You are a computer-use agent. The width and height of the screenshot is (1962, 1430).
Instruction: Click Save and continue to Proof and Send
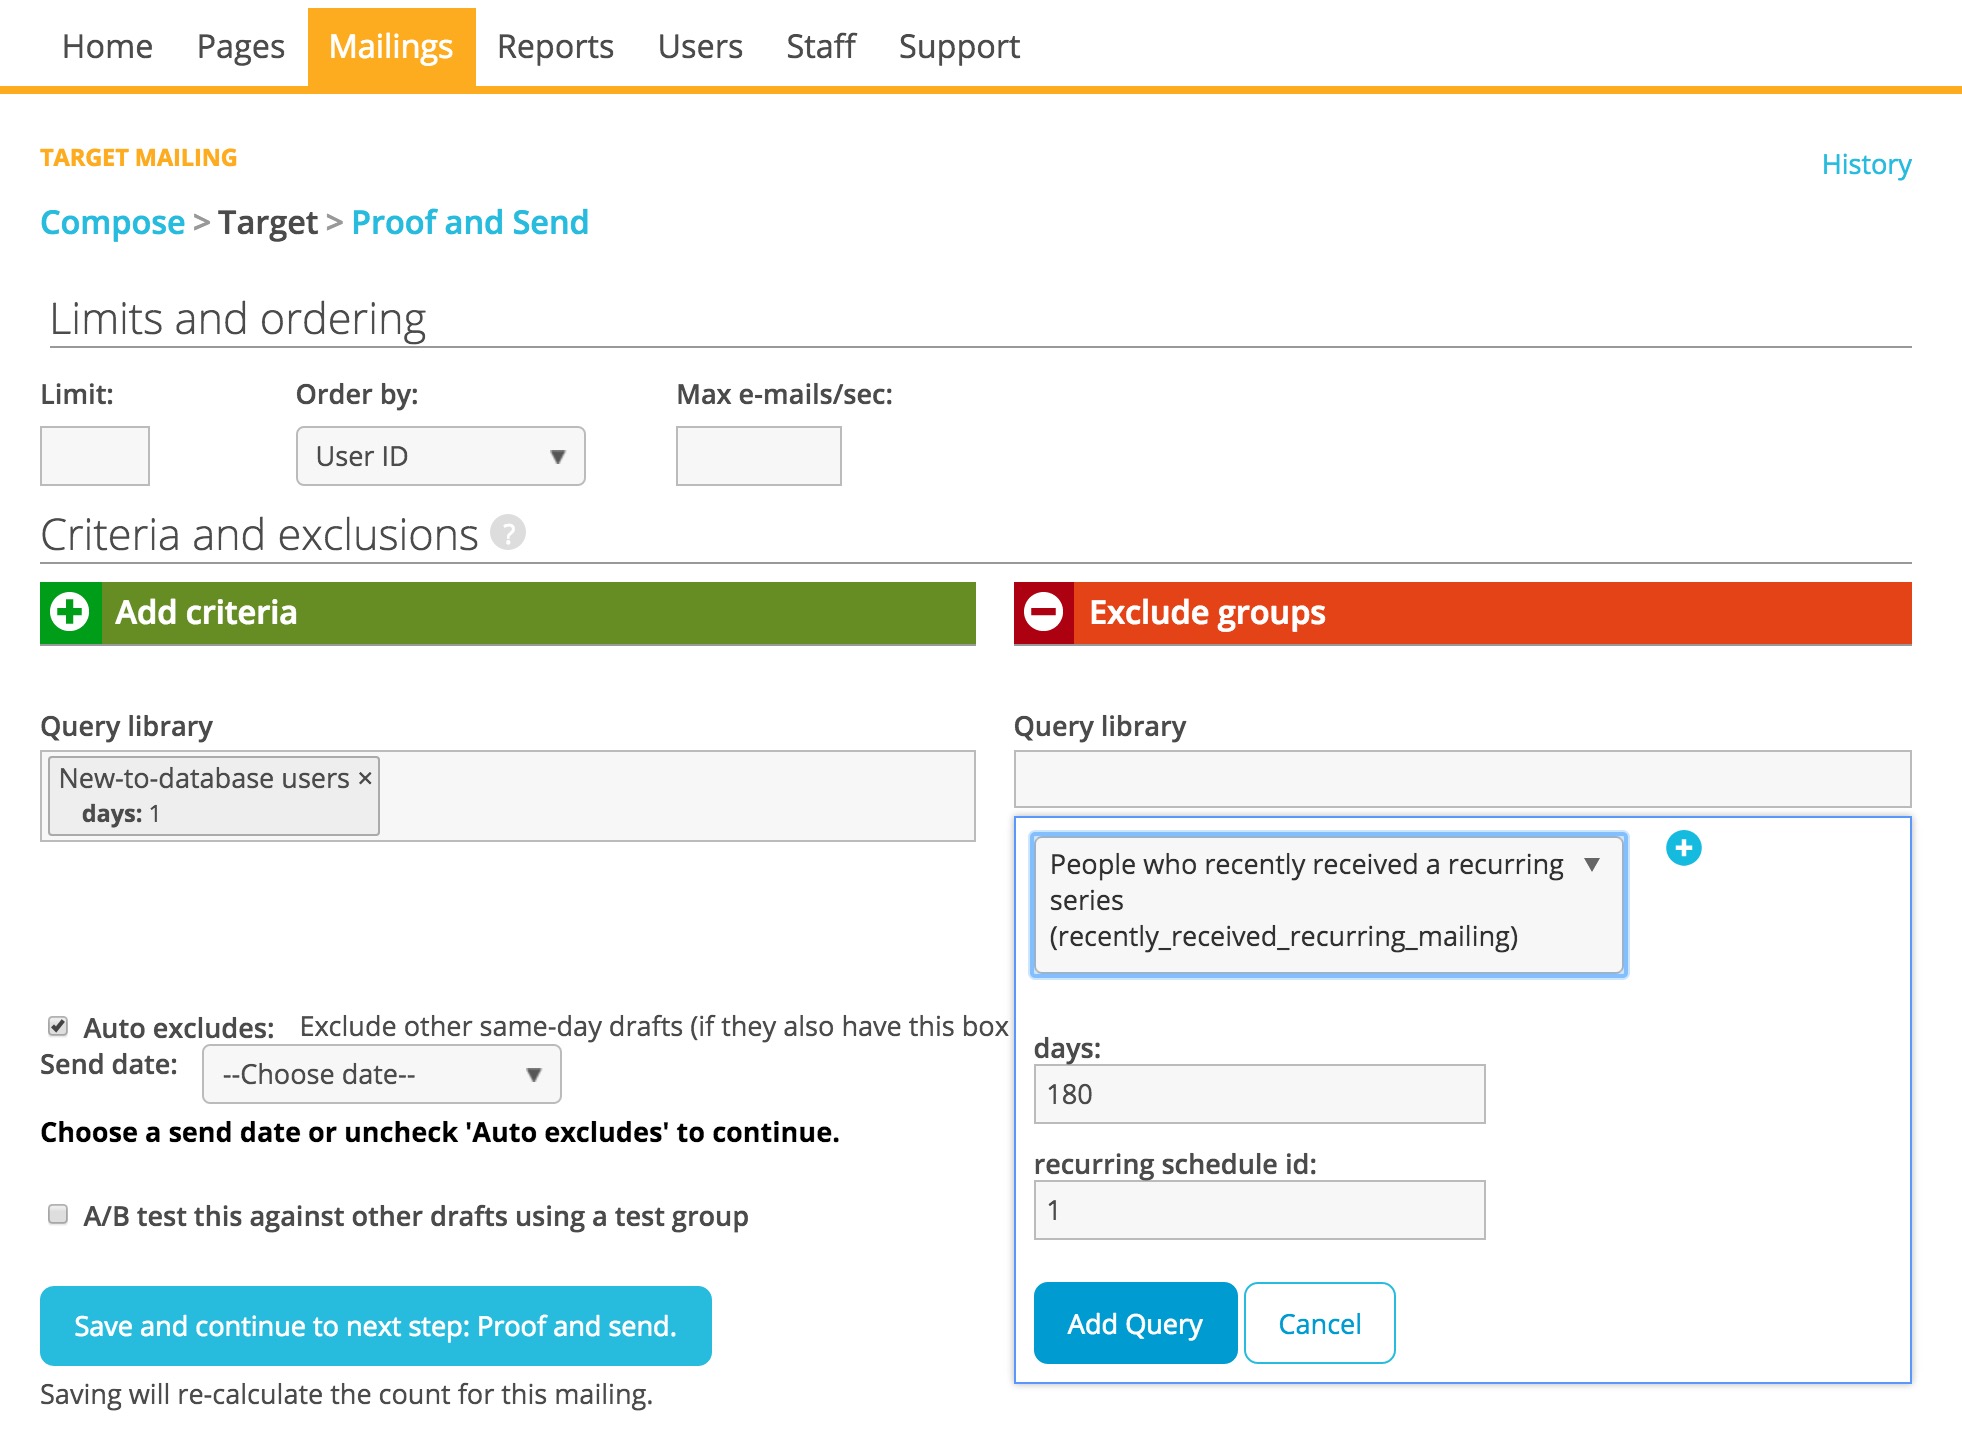[376, 1326]
